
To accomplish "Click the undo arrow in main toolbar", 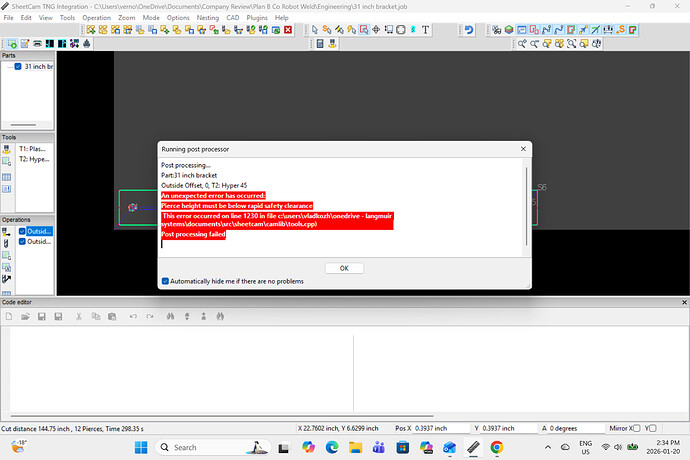I will coord(469,30).
